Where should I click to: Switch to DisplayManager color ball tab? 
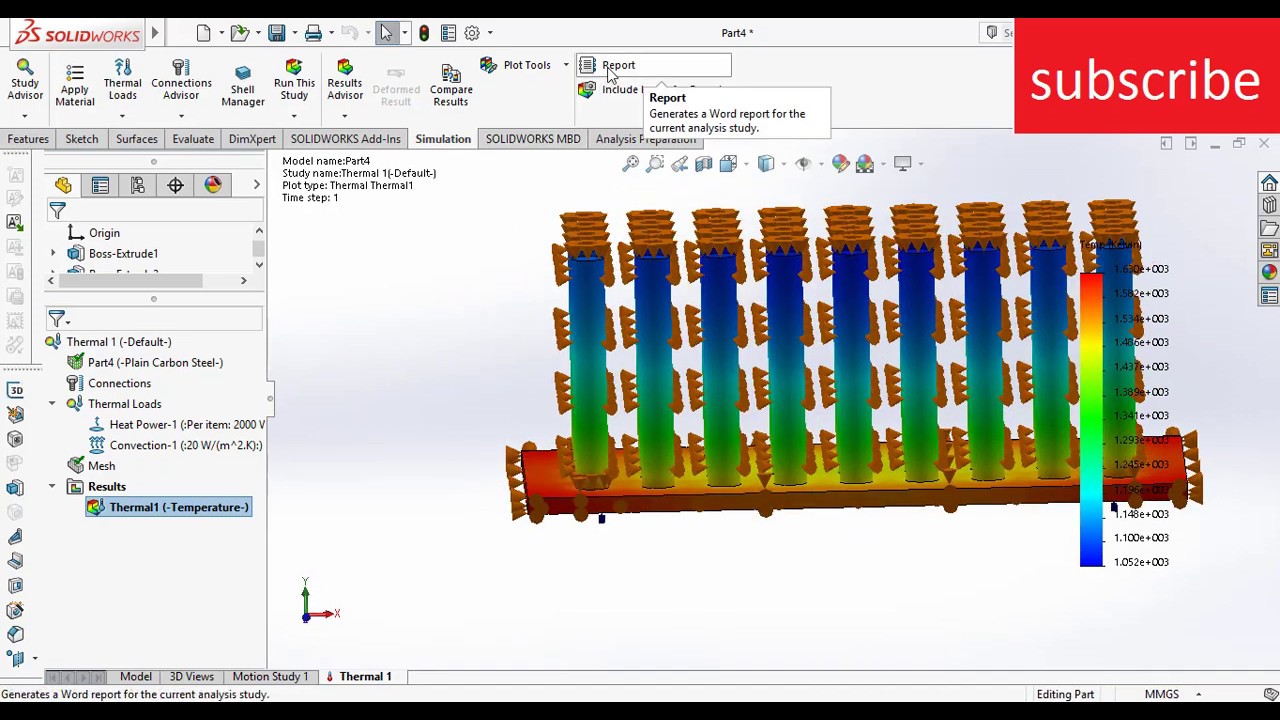(x=213, y=185)
